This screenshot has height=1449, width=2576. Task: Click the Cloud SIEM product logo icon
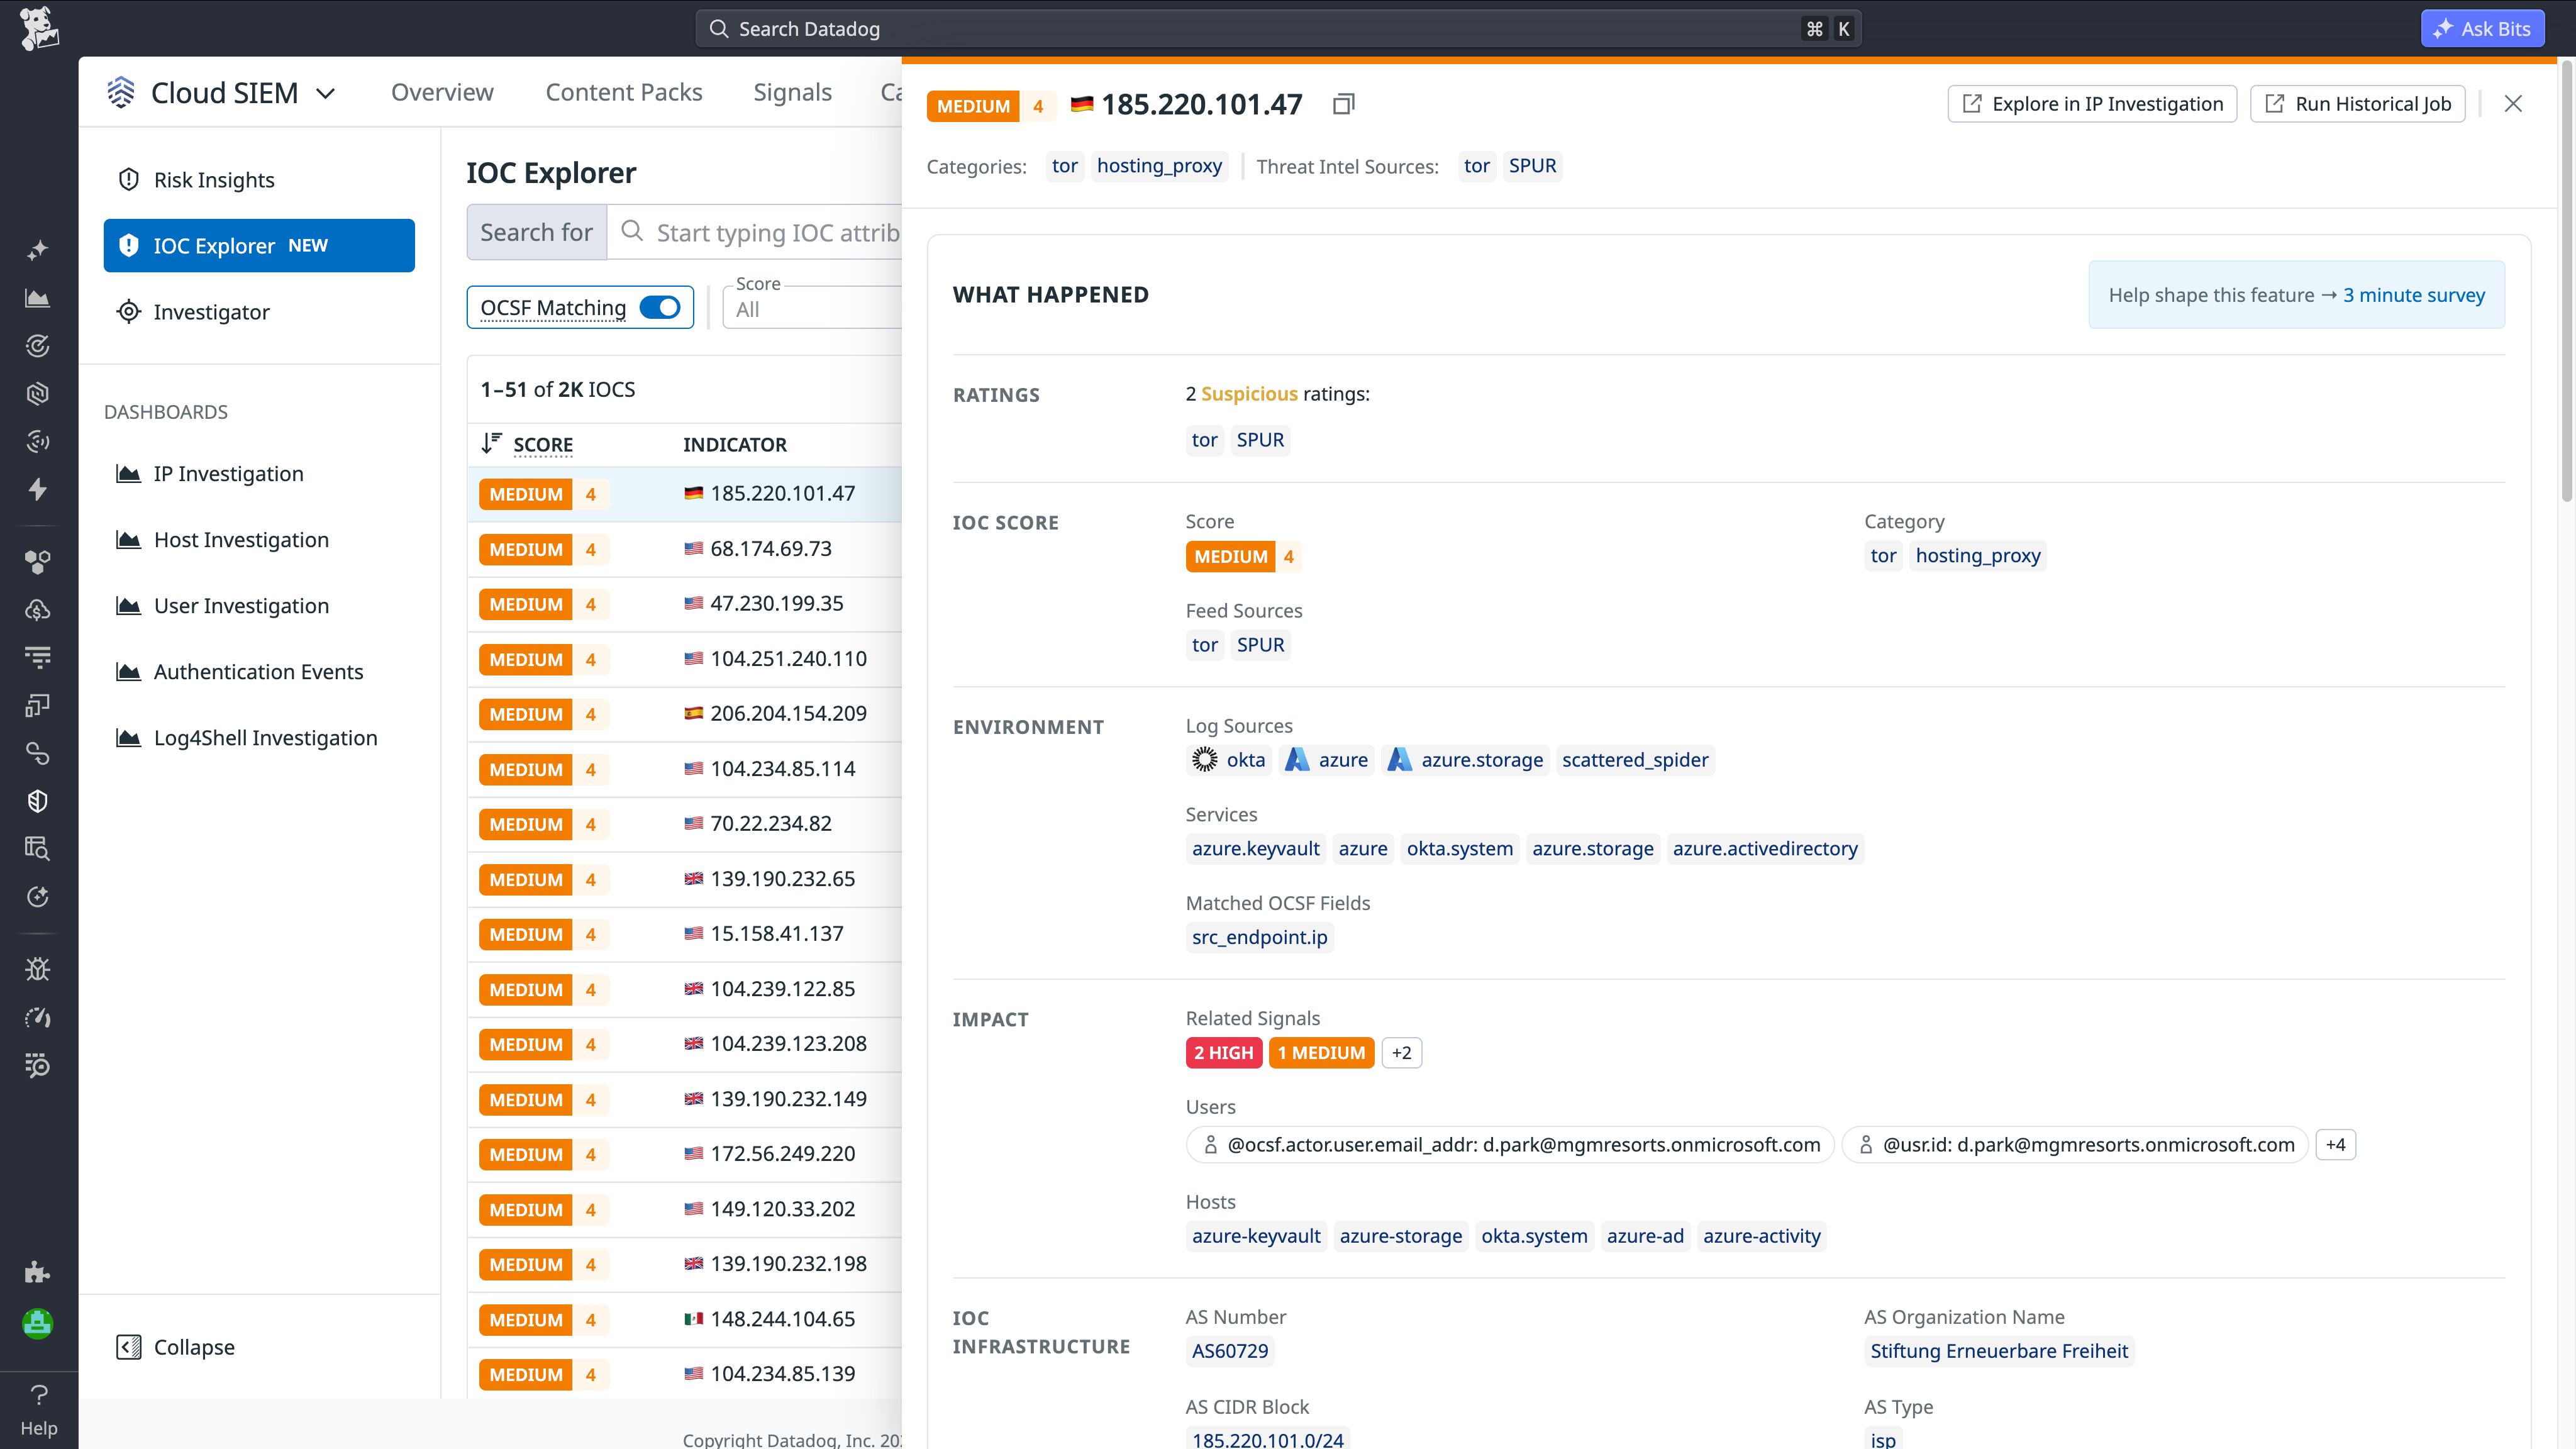tap(121, 92)
